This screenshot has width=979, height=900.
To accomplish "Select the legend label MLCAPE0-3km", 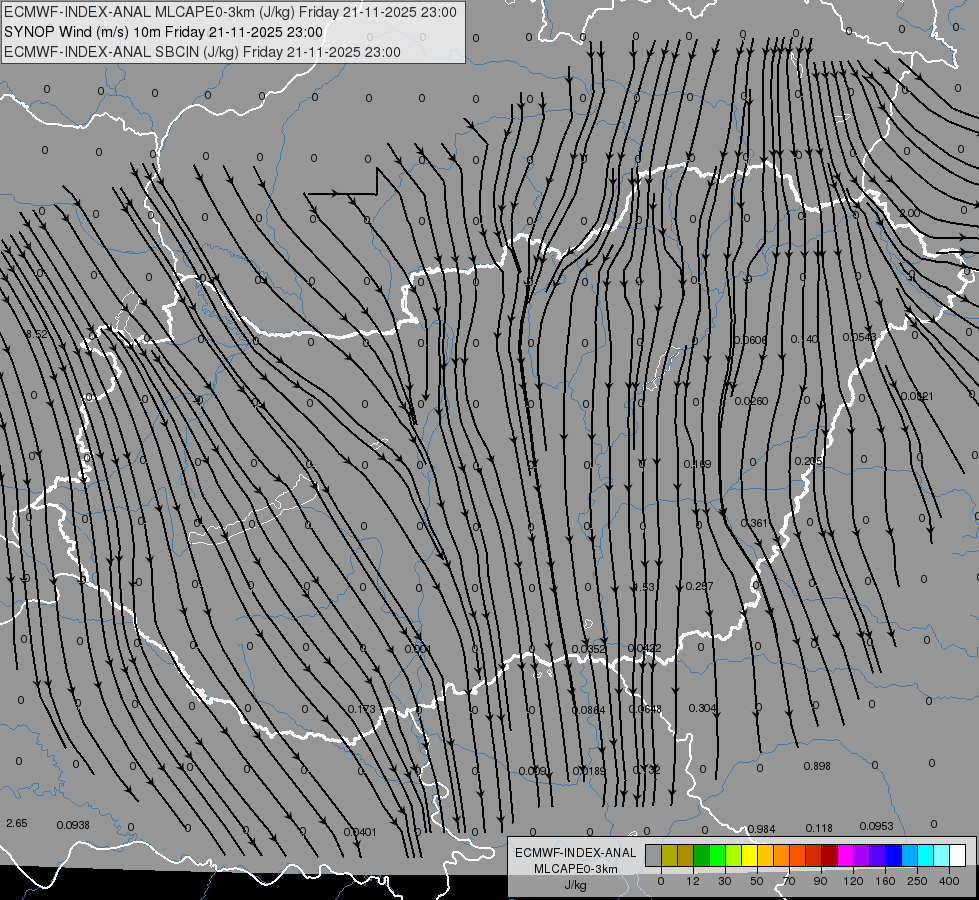I will pos(576,869).
